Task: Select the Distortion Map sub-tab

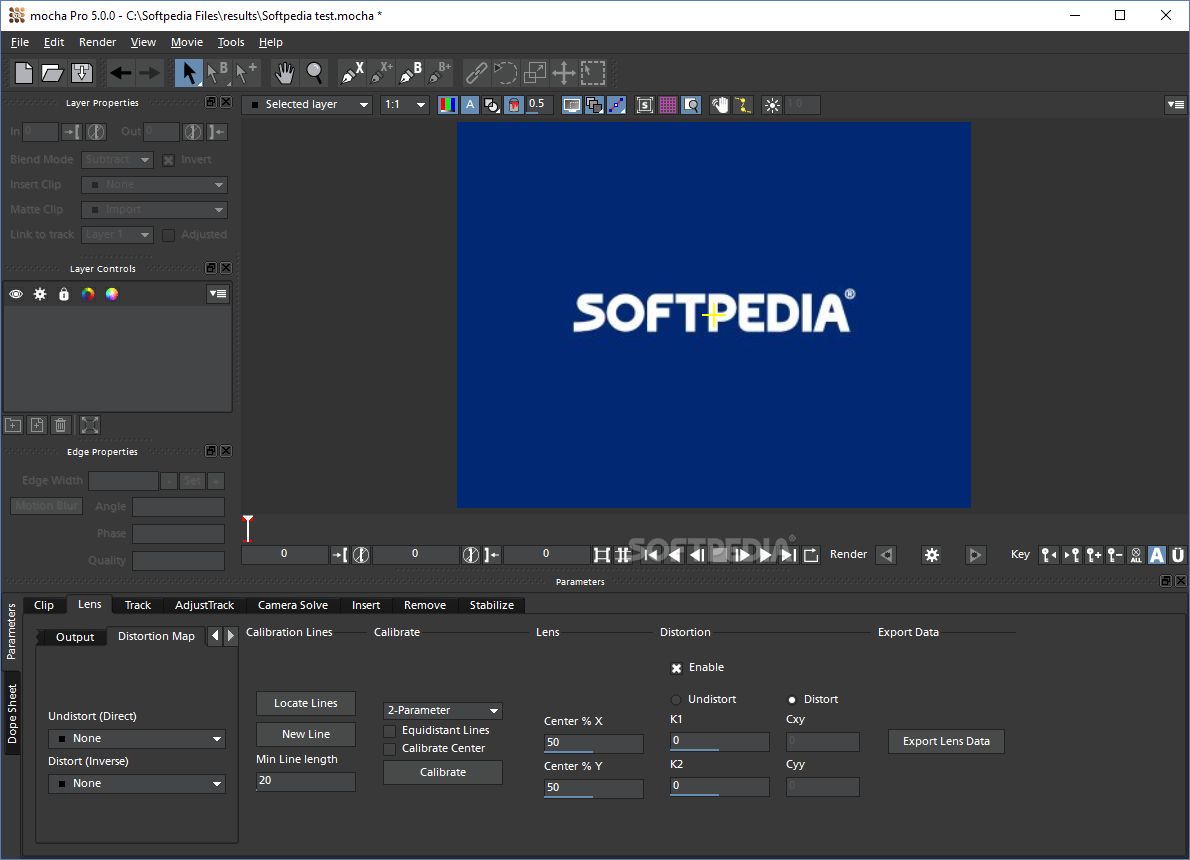Action: point(156,636)
